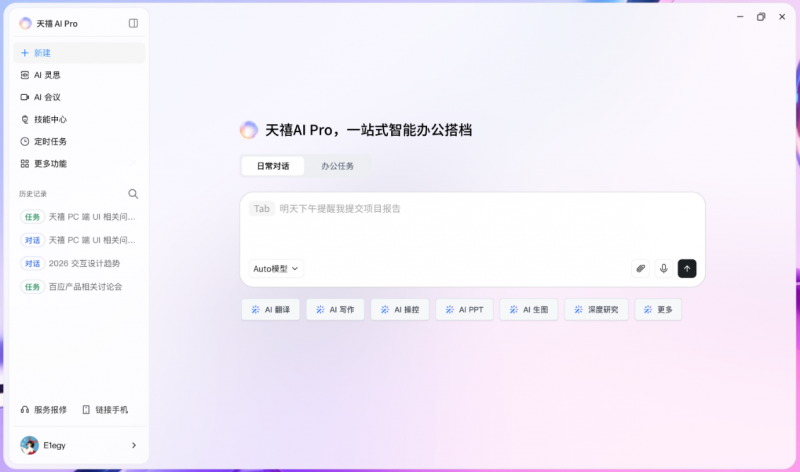
Task: Open task history 天禧 PC 端 UI 相关问
Action: coord(79,217)
